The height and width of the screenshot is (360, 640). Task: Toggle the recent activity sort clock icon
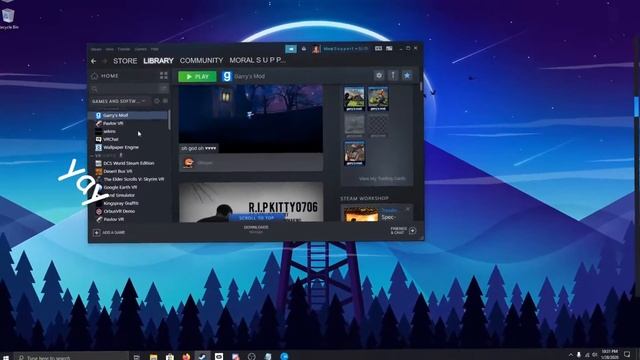(x=156, y=101)
